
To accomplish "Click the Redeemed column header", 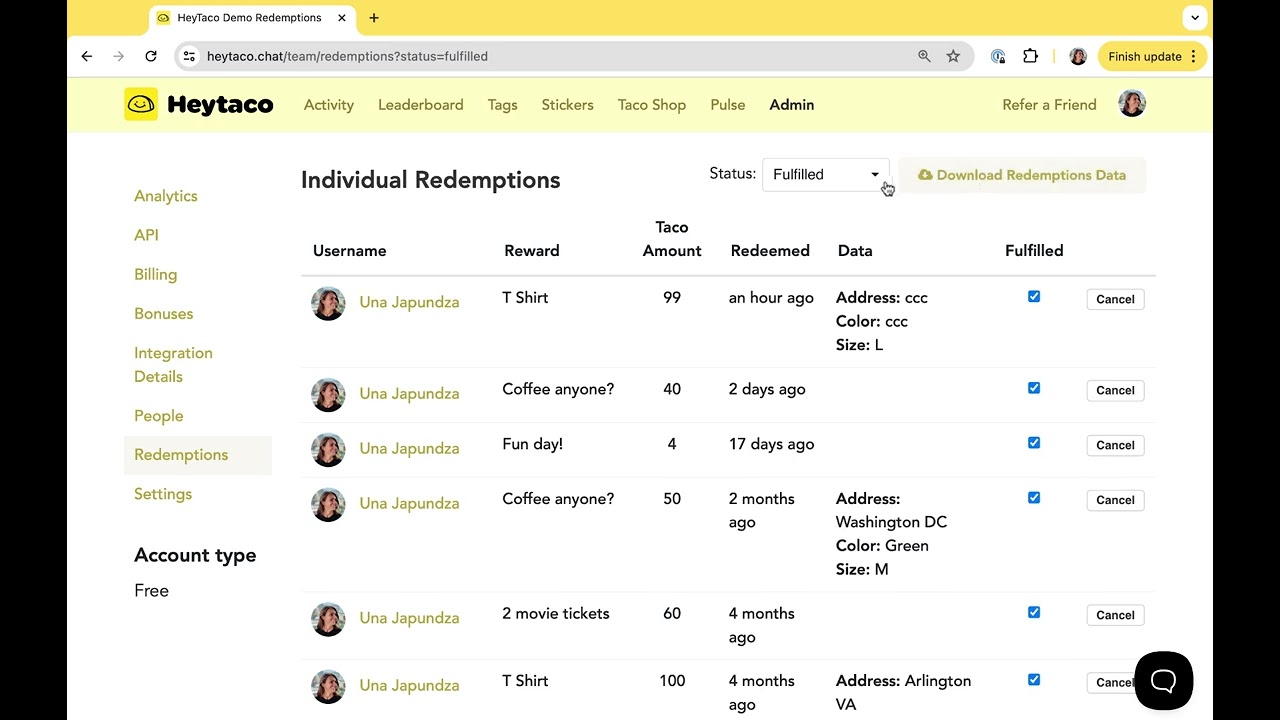I will 770,251.
